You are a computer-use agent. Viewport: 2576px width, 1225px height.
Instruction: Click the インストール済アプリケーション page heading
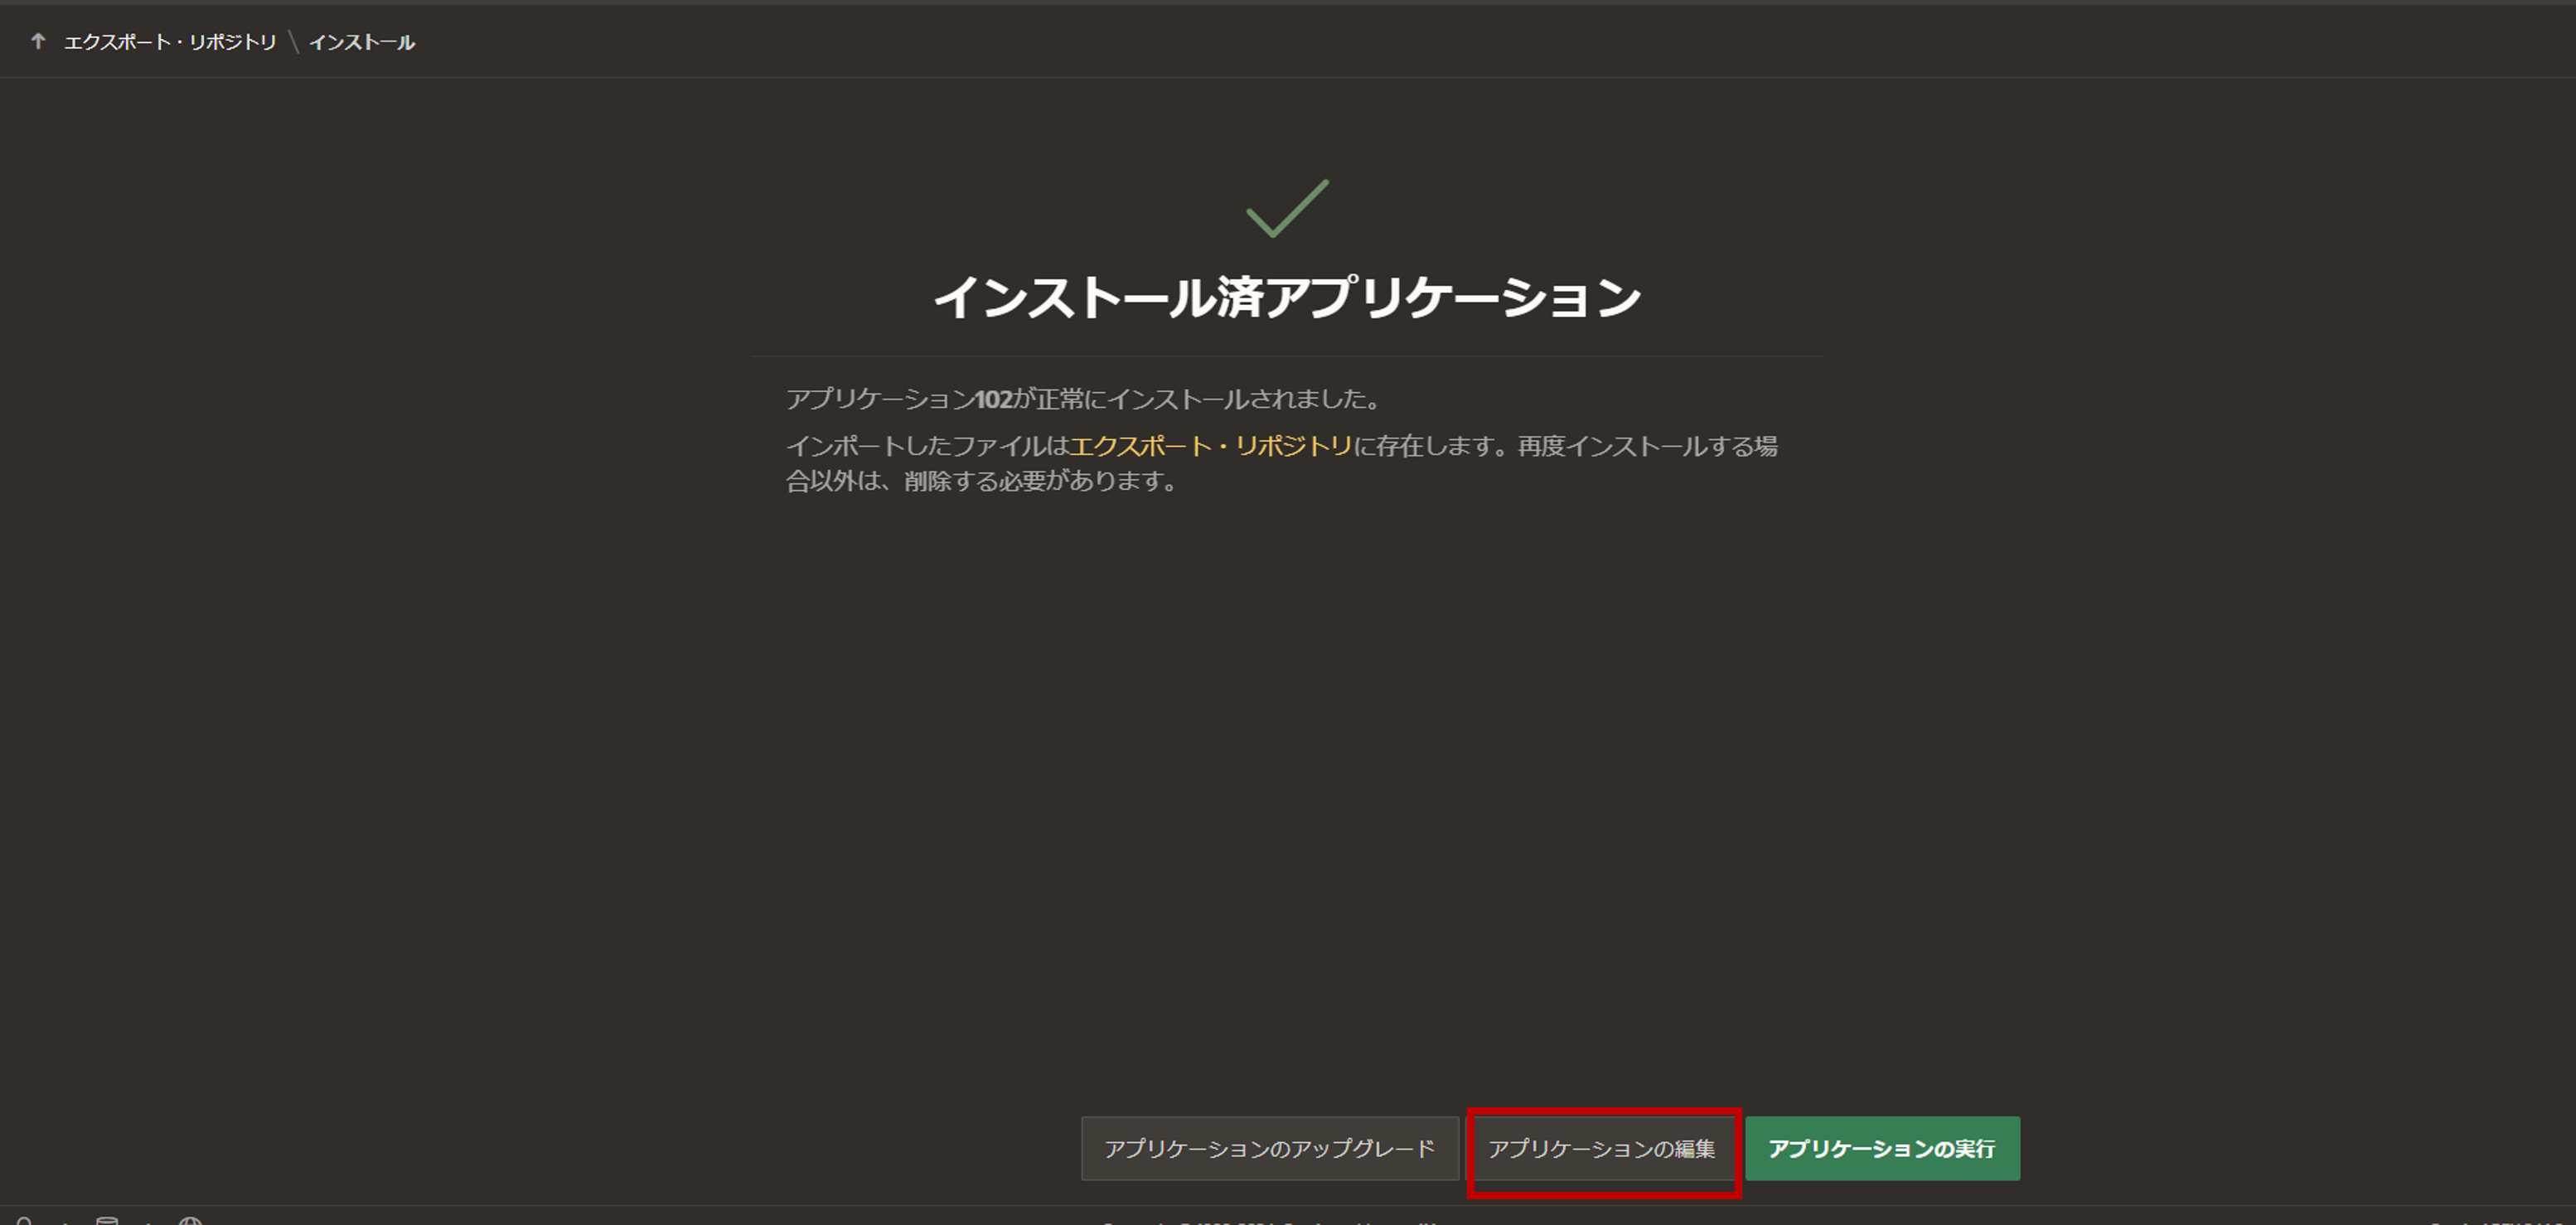(1288, 296)
